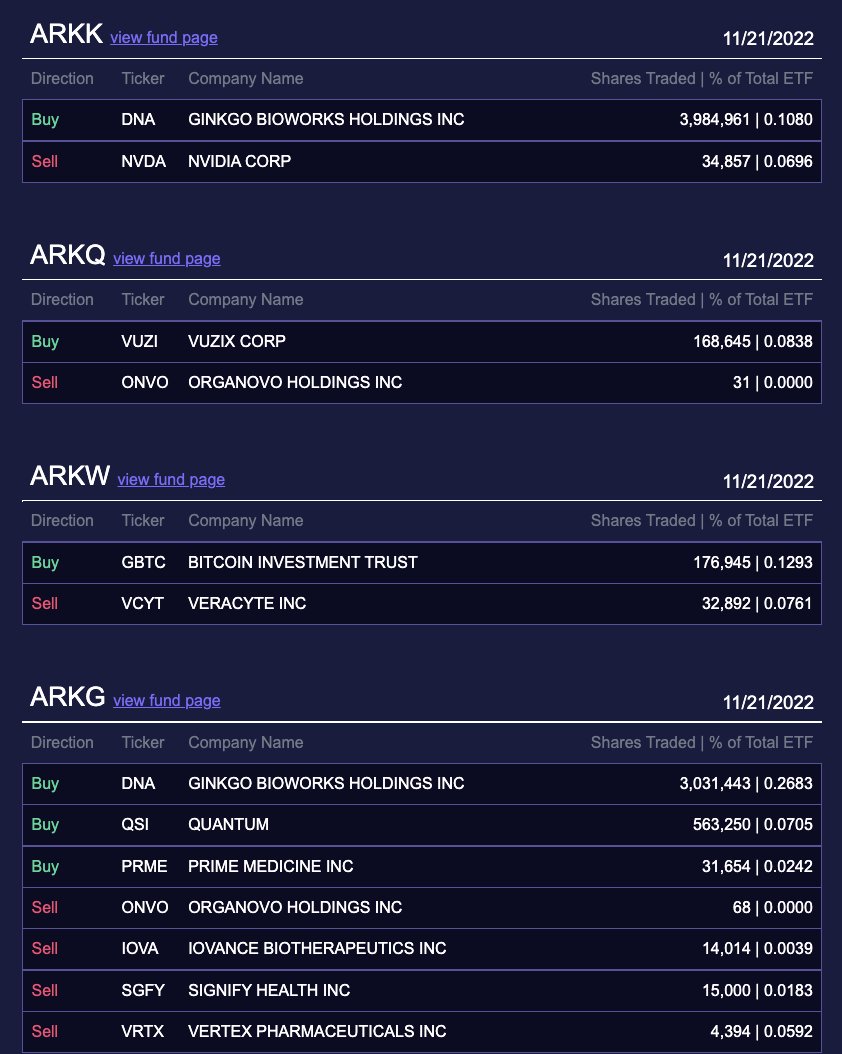Viewport: 842px width, 1054px height.
Task: Select VRTX ticker cell
Action: pos(142,1031)
